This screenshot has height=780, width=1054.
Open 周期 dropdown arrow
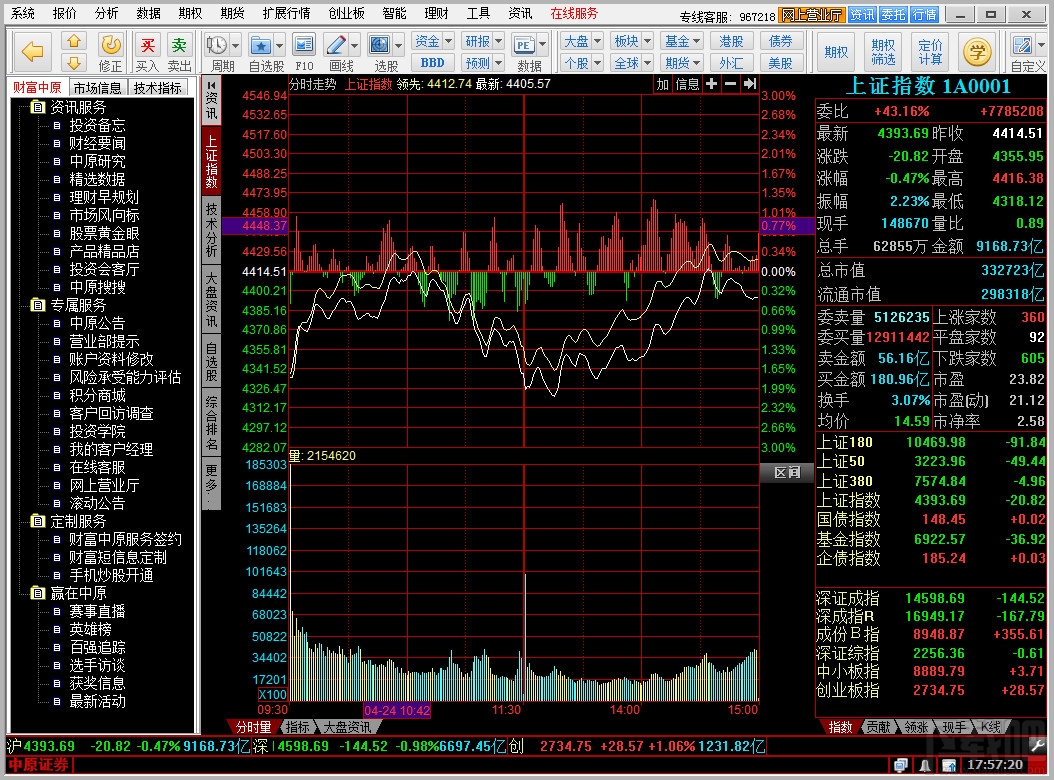click(x=235, y=46)
